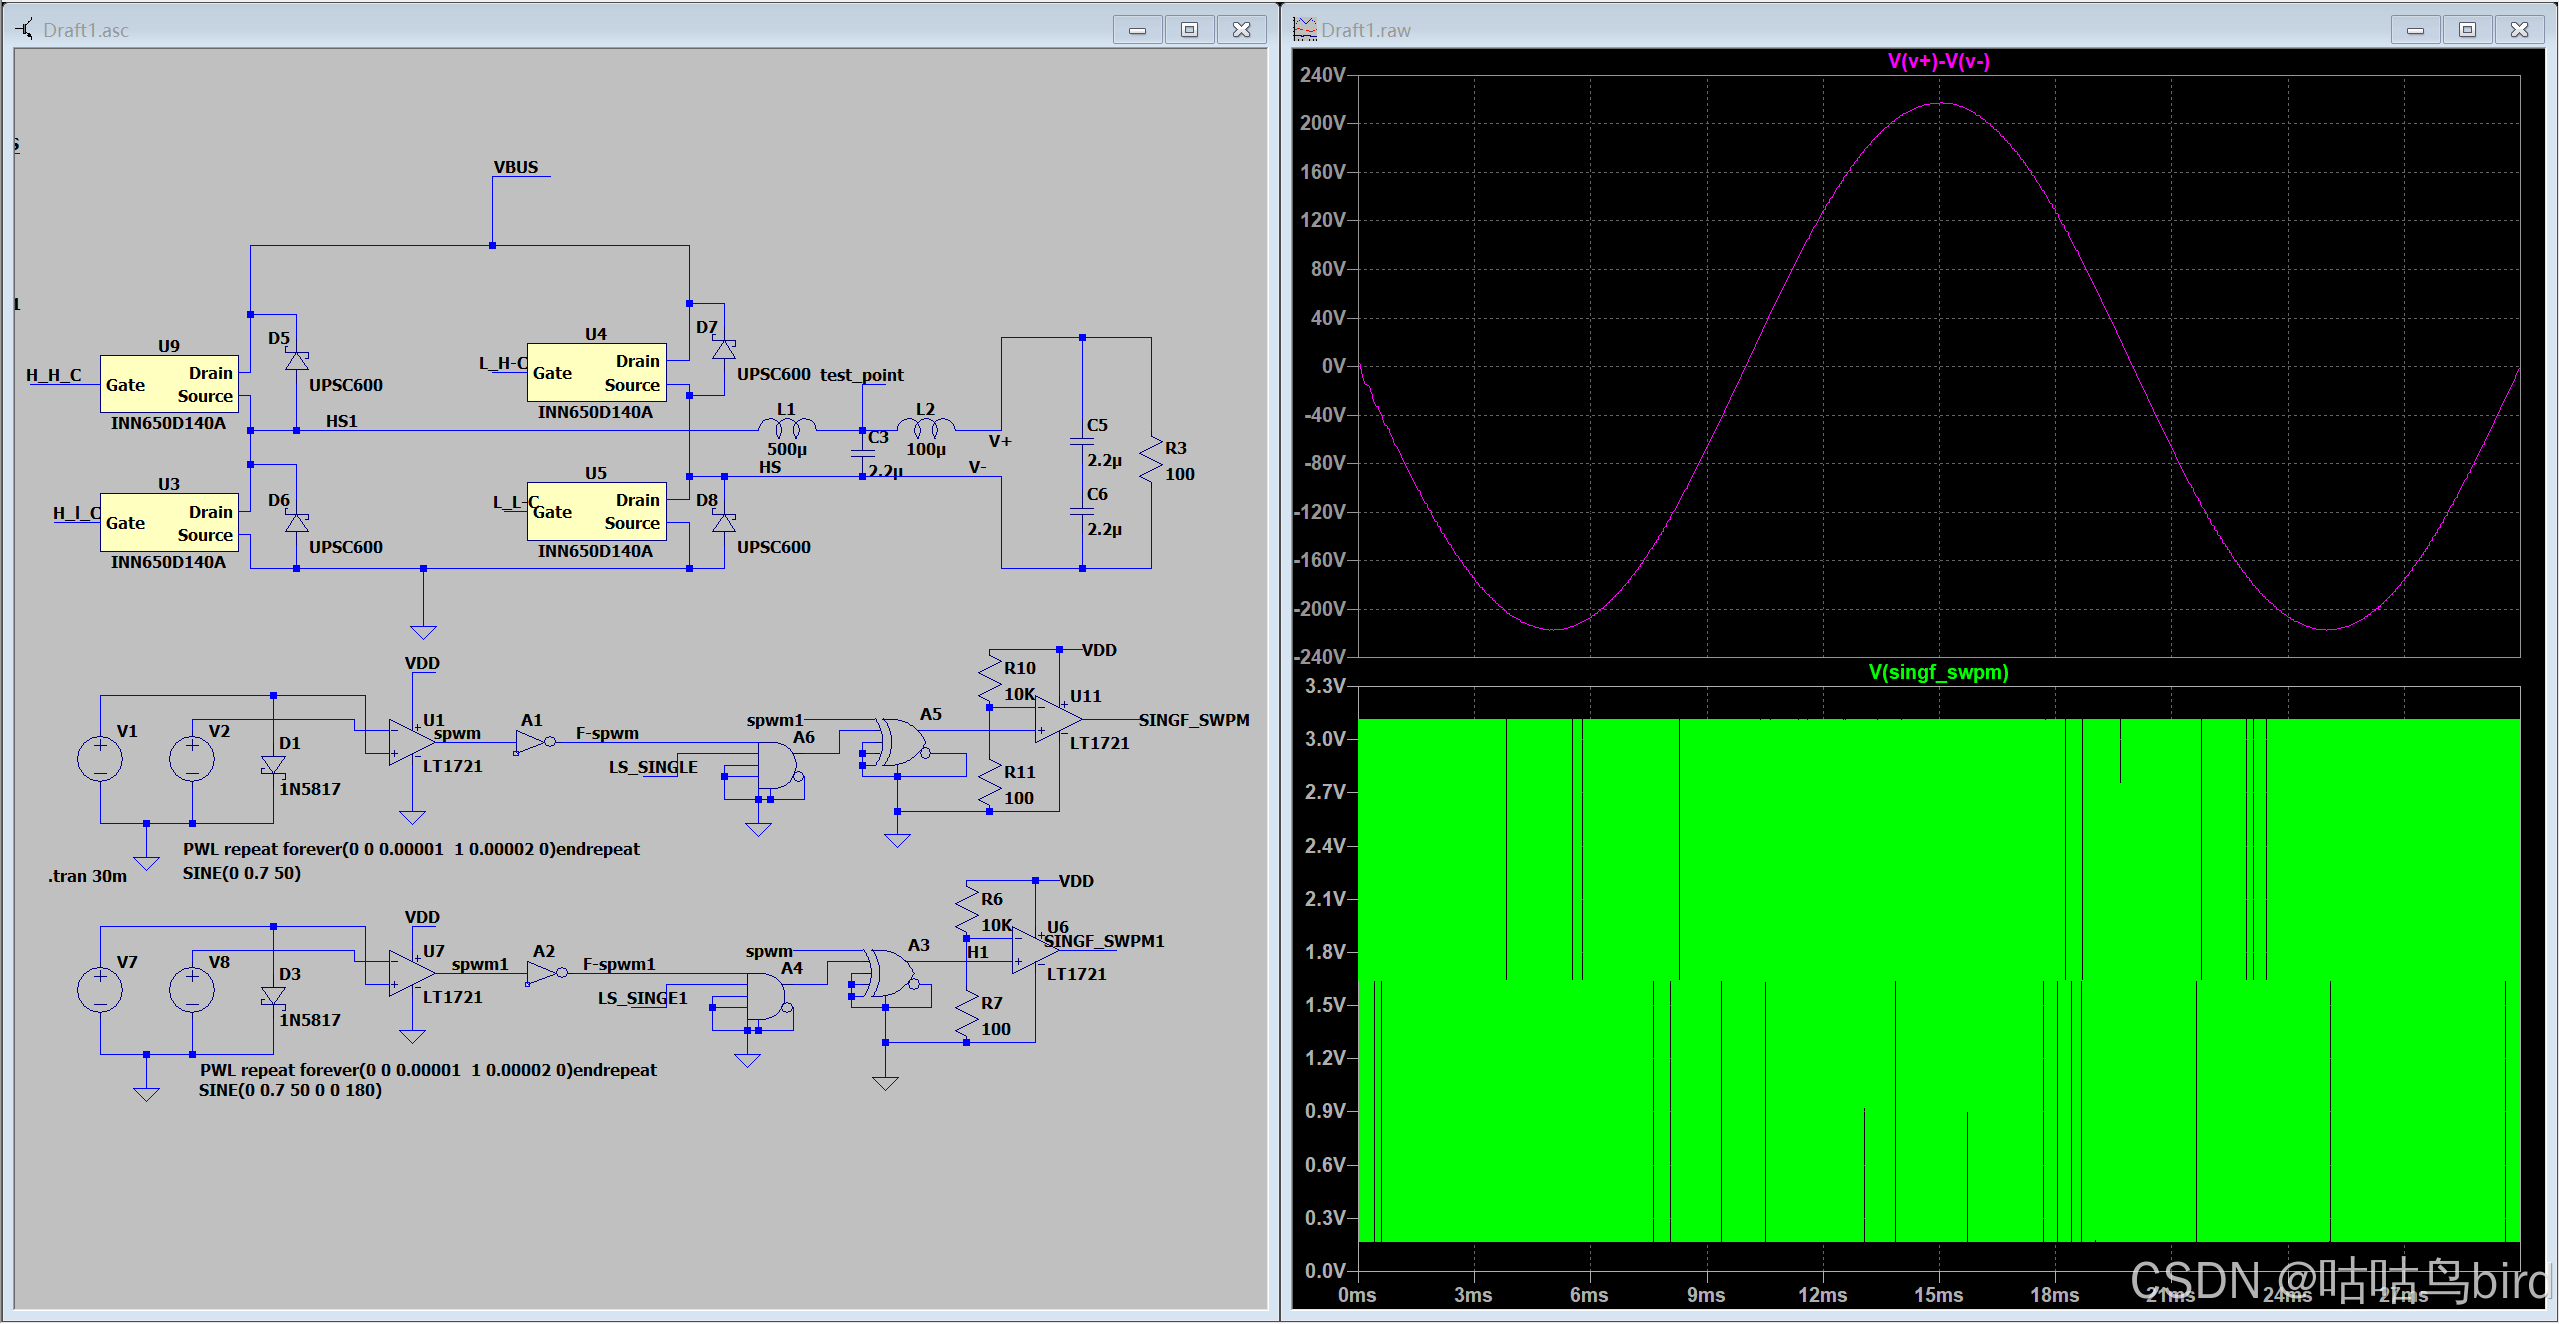Viewport: 2559px width, 1324px height.
Task: Select the VBUS net label
Action: click(x=516, y=168)
